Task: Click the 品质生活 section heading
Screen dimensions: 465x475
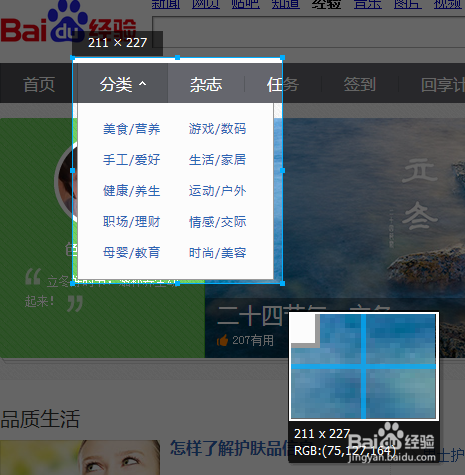Action: (40, 419)
